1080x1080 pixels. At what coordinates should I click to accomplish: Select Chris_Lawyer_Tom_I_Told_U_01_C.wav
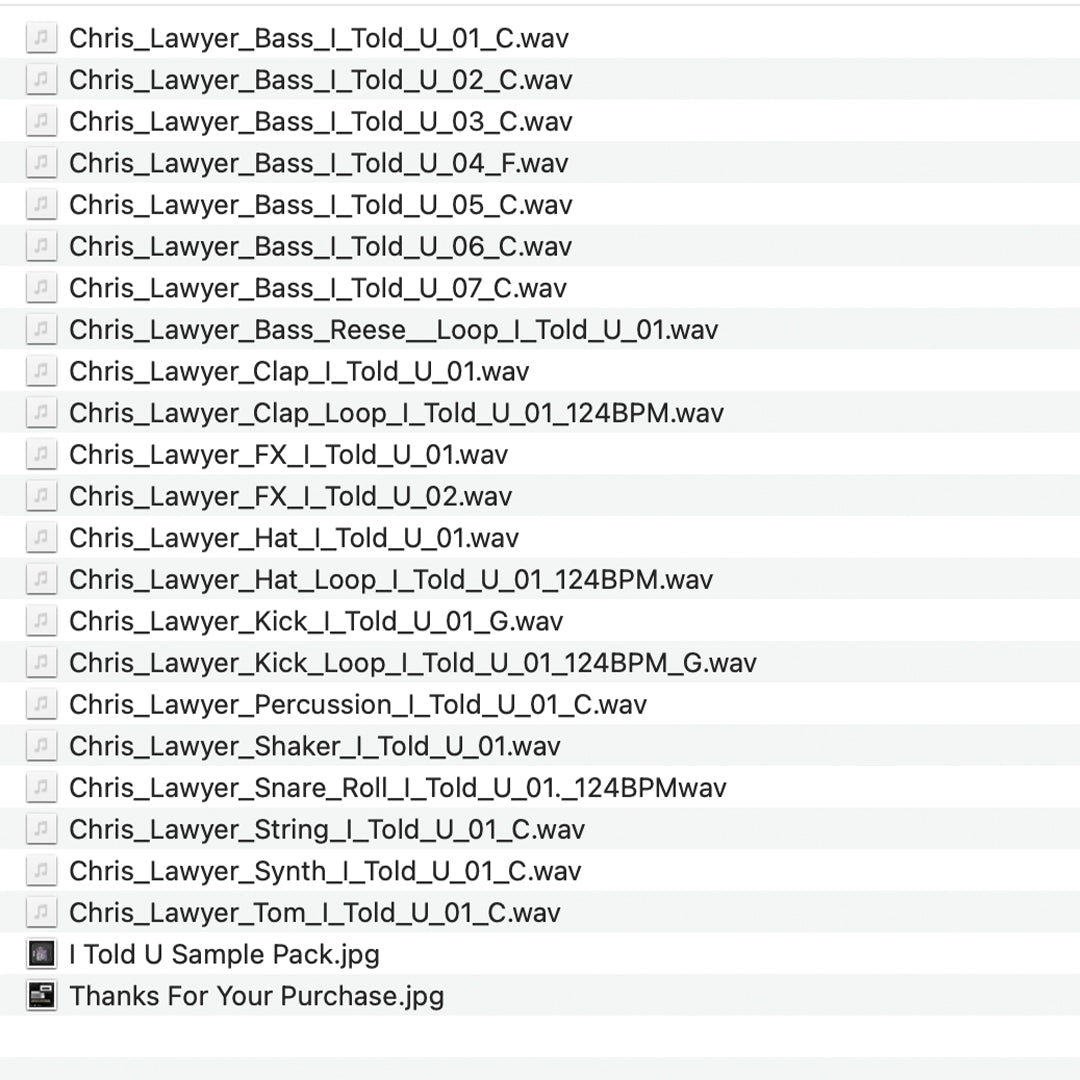pos(314,913)
